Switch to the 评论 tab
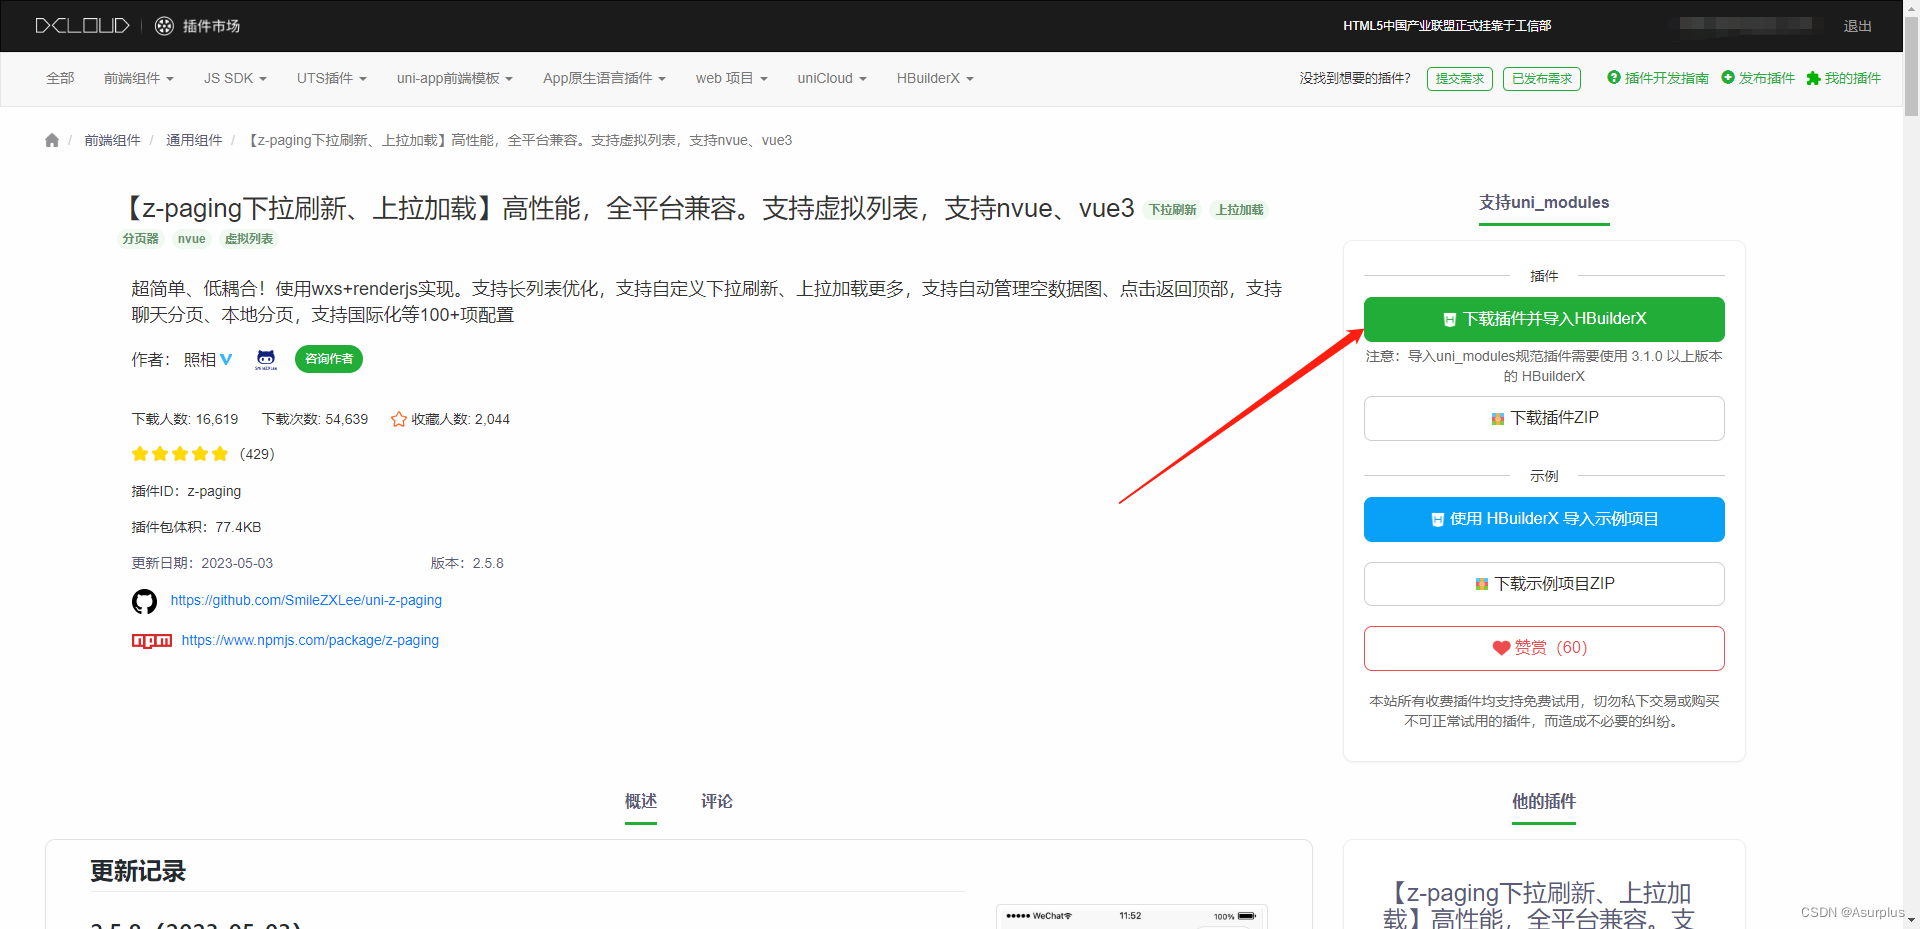Image resolution: width=1920 pixels, height=929 pixels. (715, 801)
